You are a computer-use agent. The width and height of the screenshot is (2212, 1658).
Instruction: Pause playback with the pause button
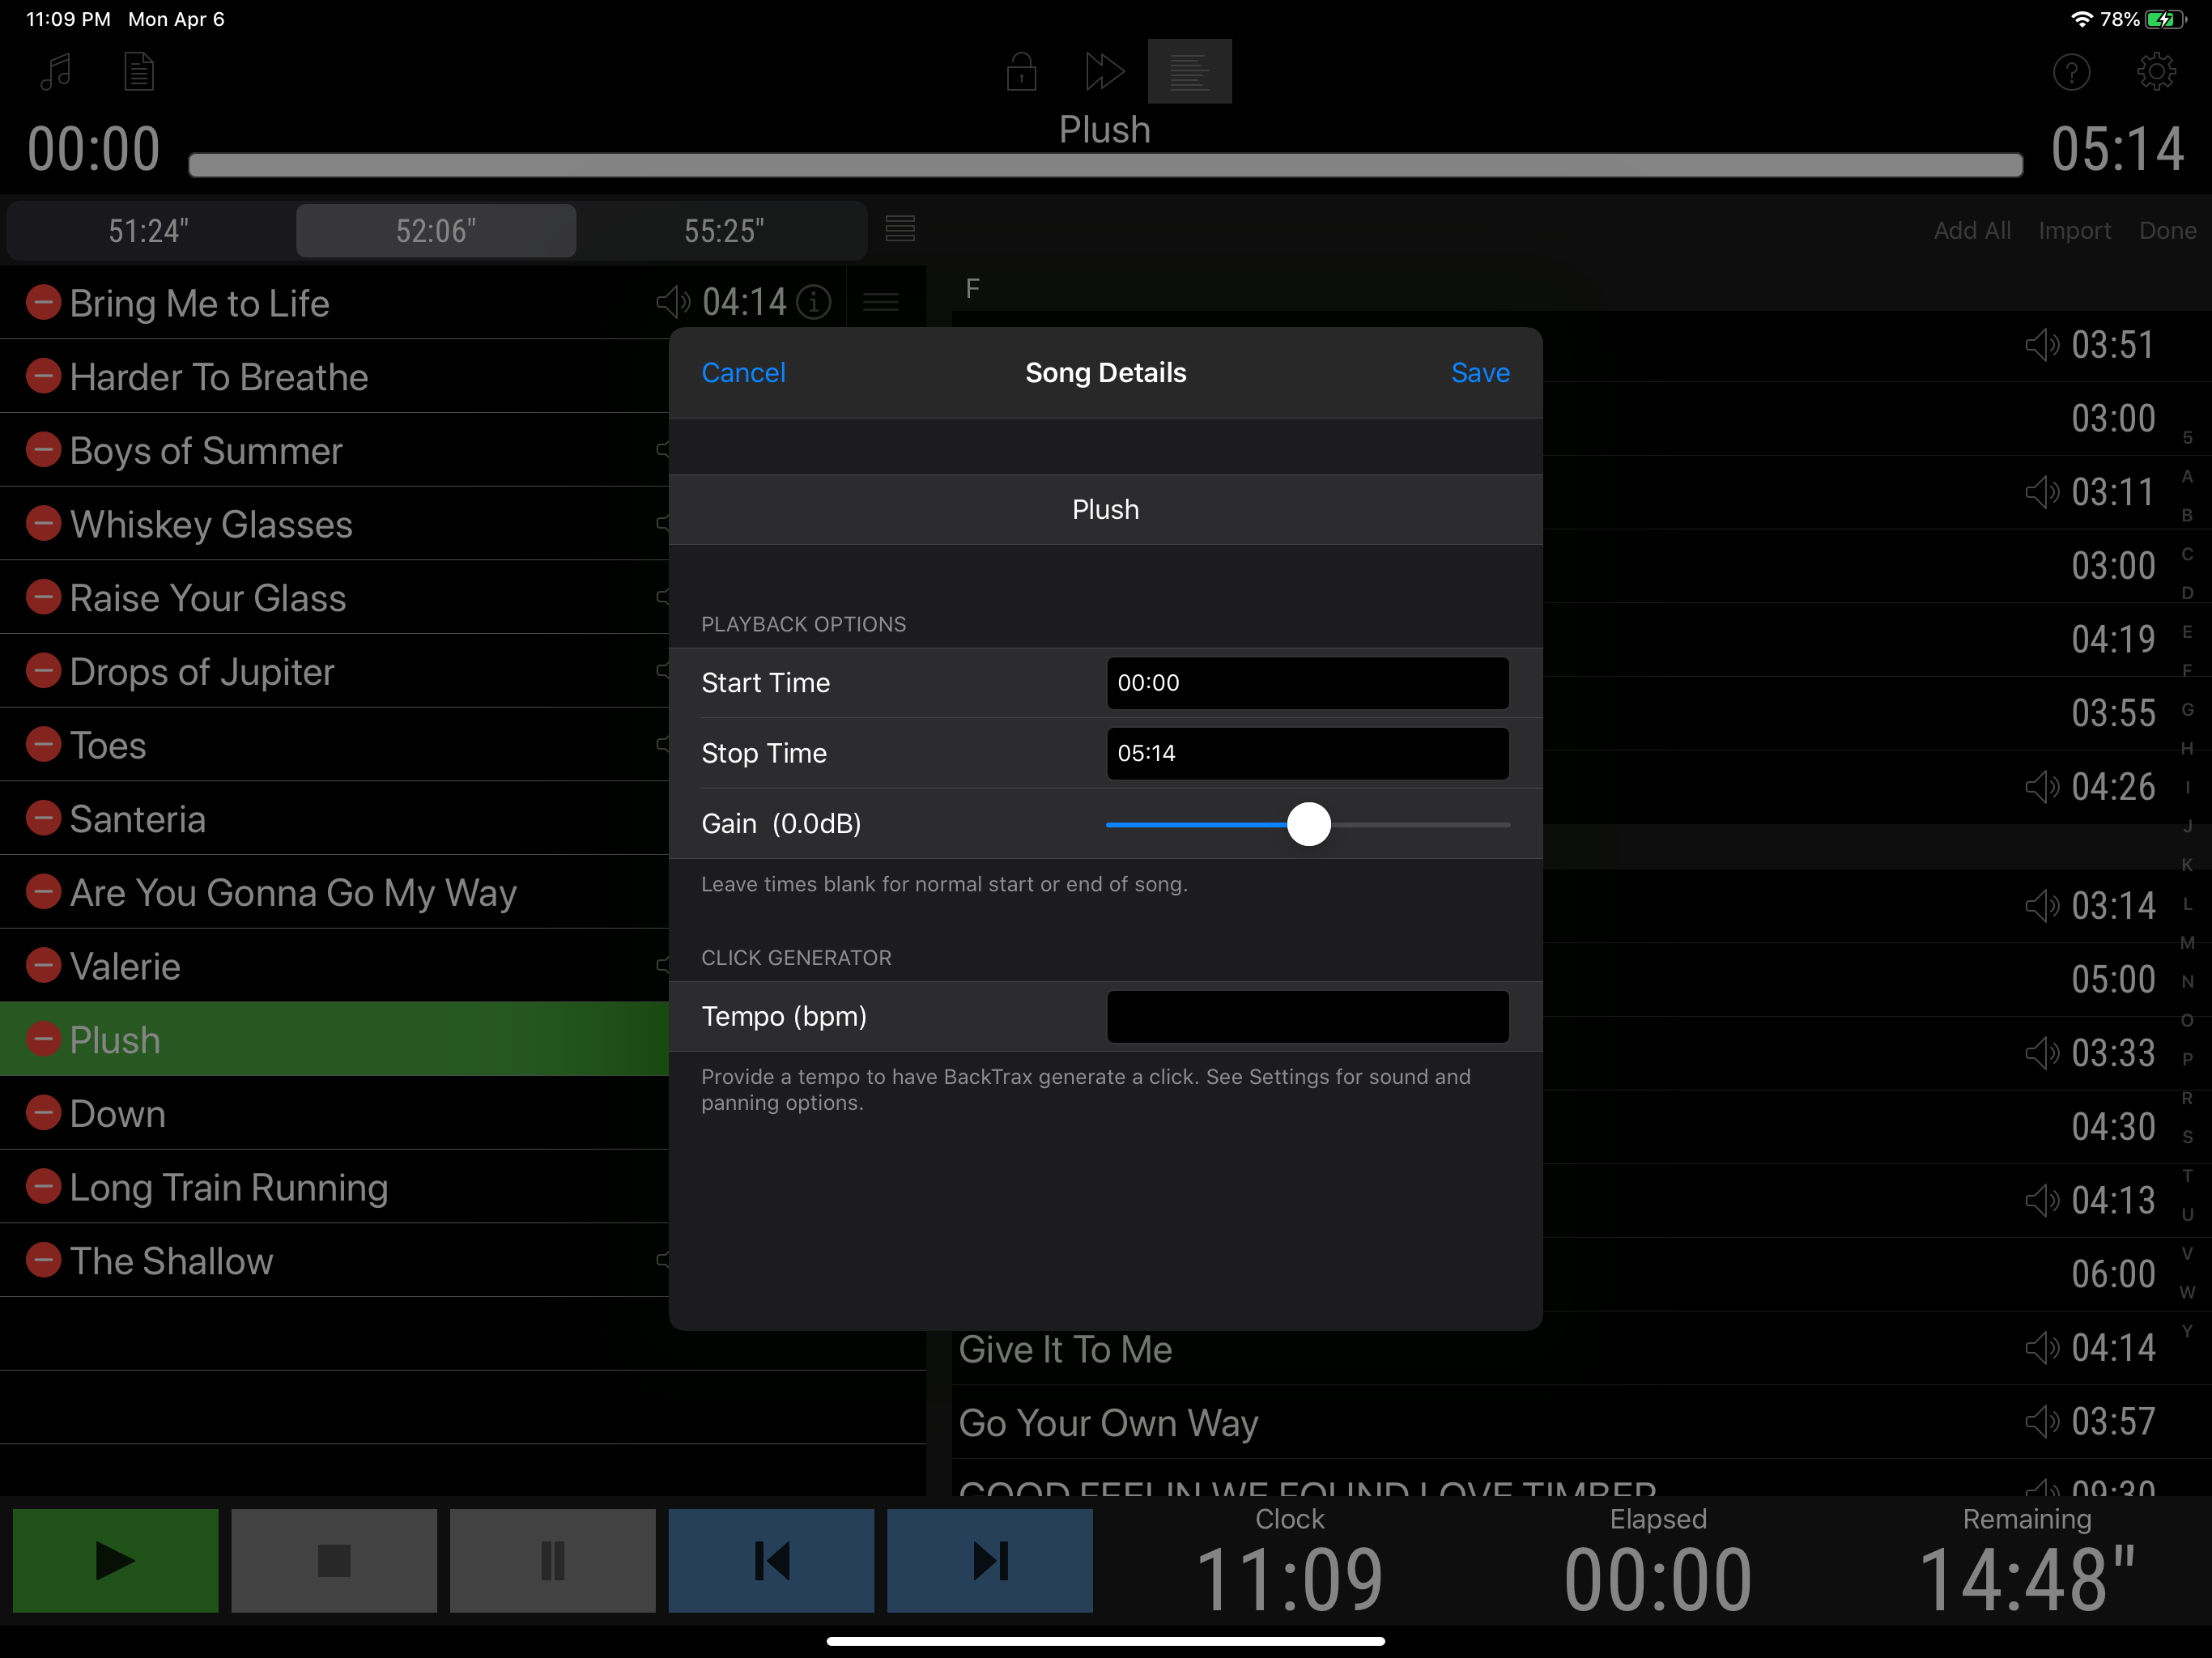(552, 1560)
